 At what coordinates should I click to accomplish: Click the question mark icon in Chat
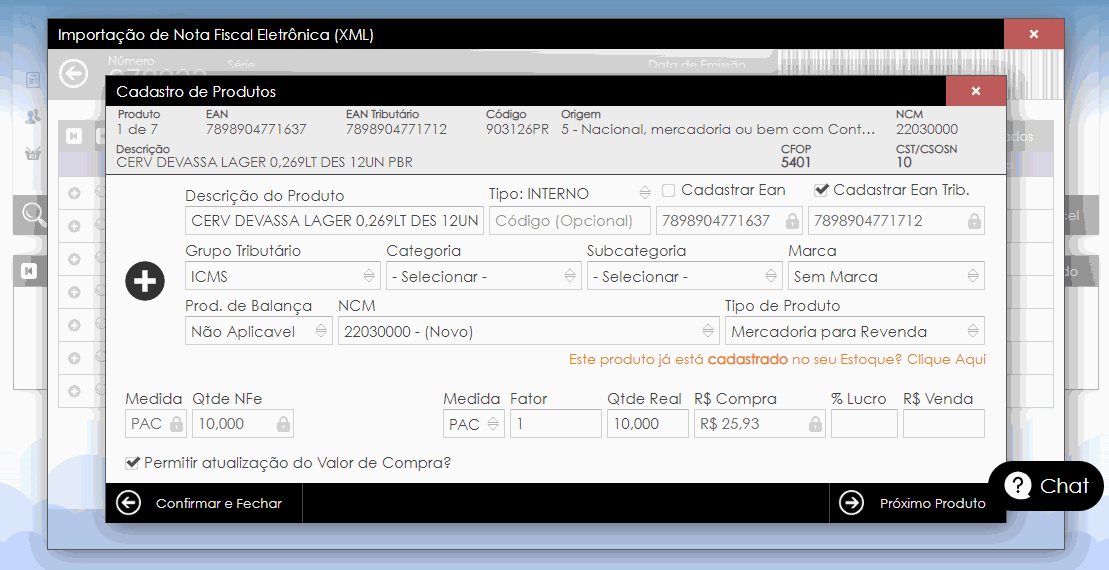(1017, 486)
